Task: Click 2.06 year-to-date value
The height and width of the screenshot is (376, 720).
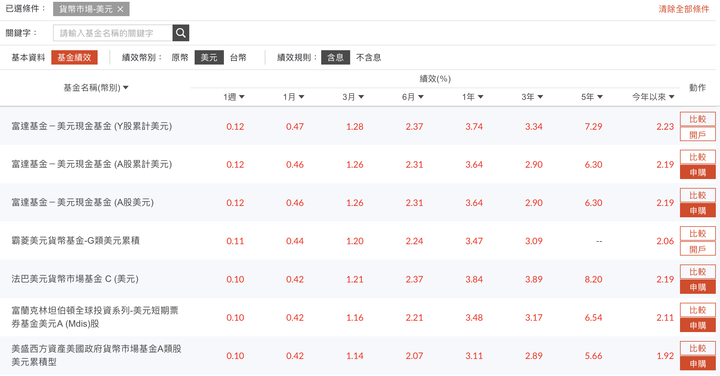Action: click(665, 241)
